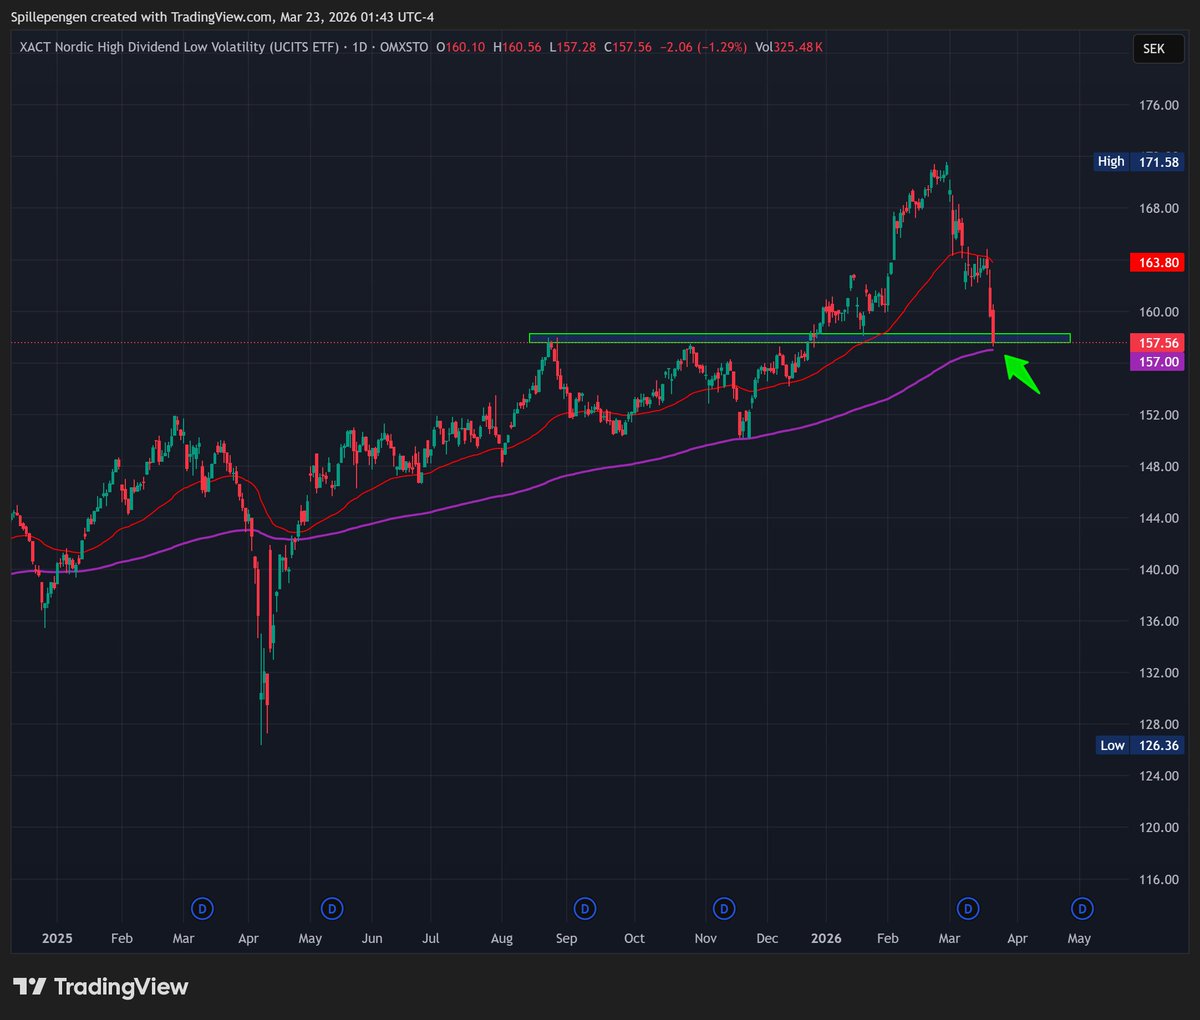
Task: Click the 120.00 price axis label
Action: [1158, 827]
